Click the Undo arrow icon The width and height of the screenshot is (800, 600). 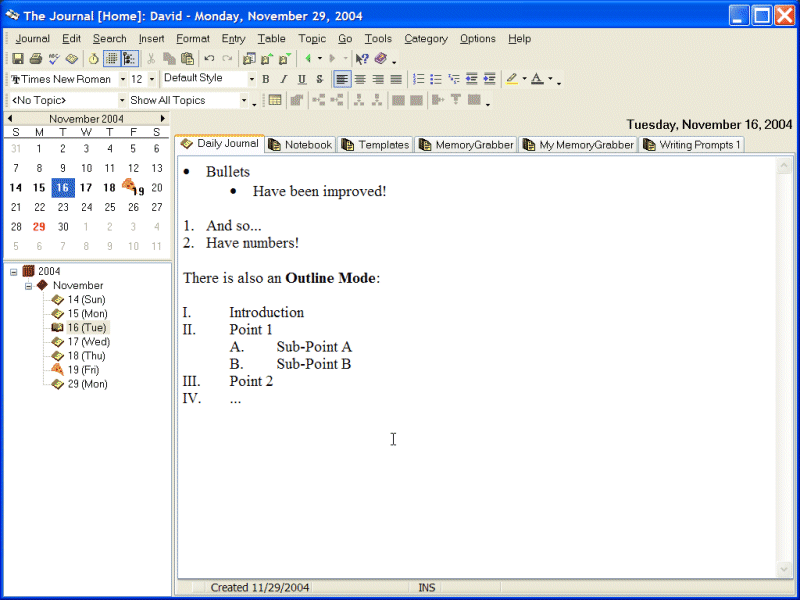(209, 59)
